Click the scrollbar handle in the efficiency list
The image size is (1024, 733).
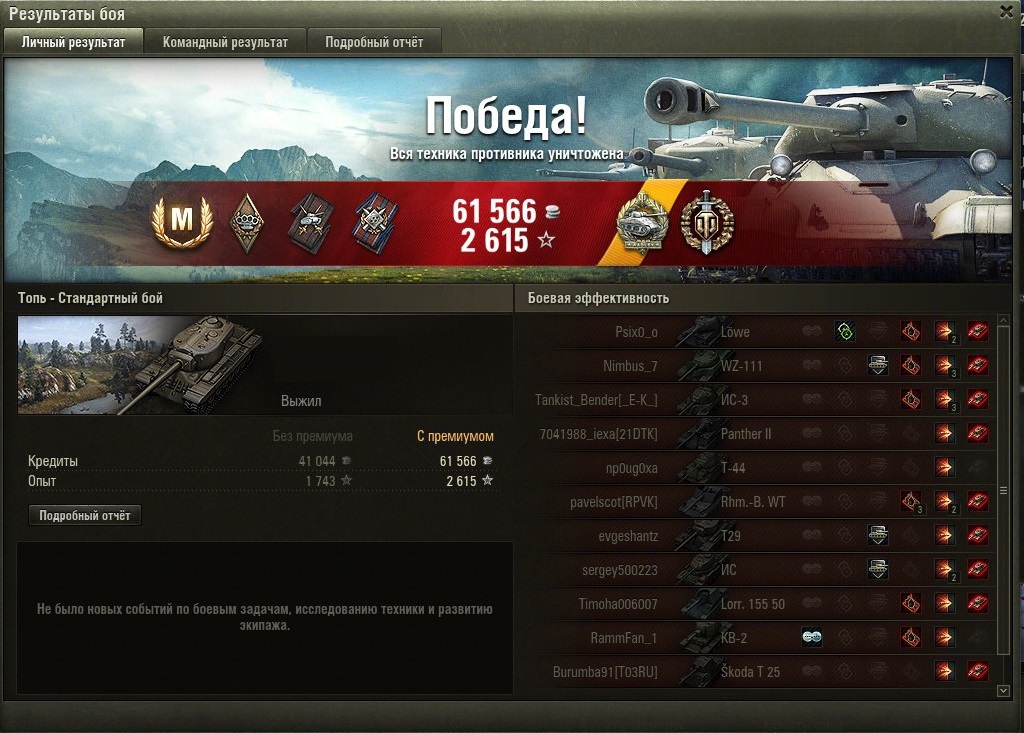pos(1004,491)
